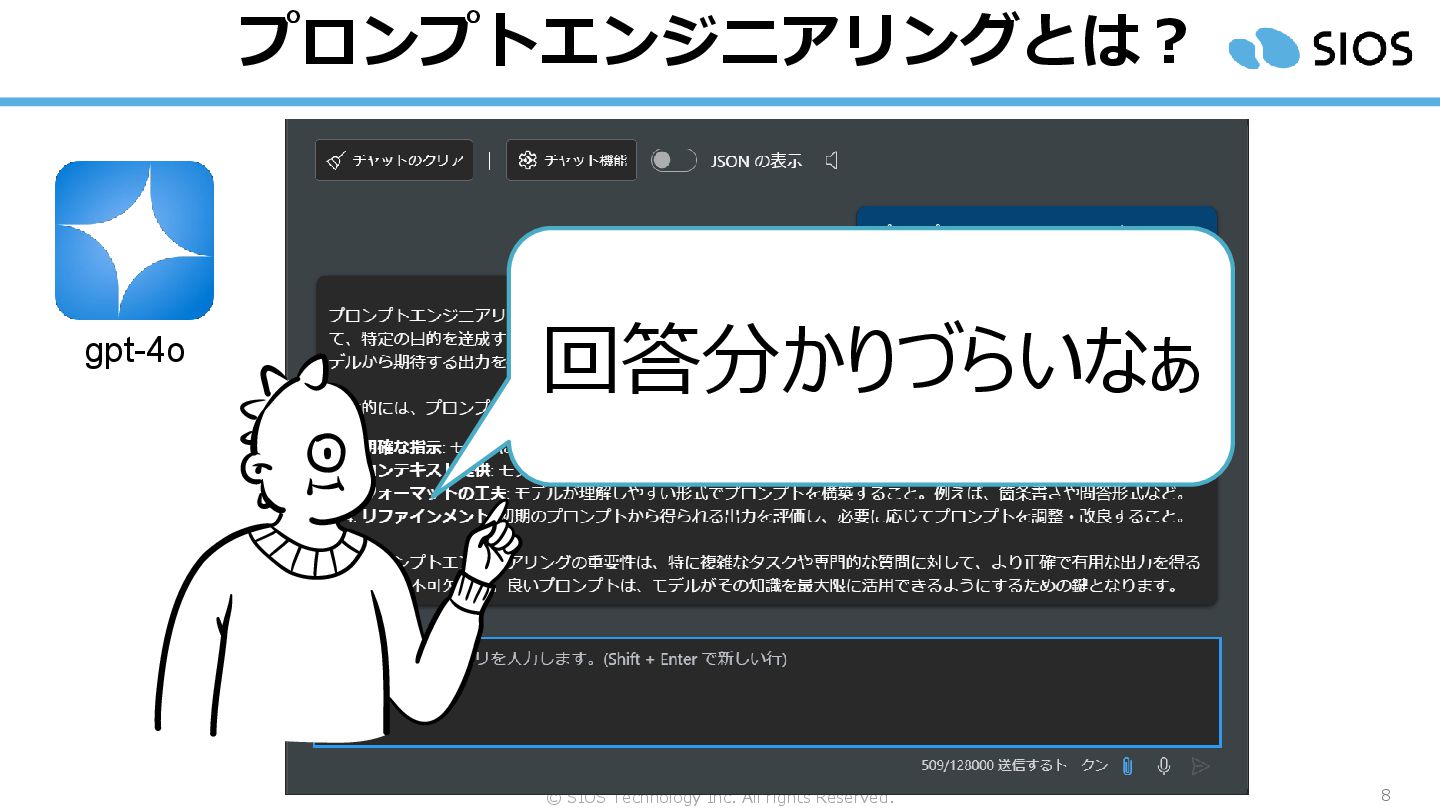Click the paperclip attach icon
Screen dimensions: 1440x810
[1127, 766]
